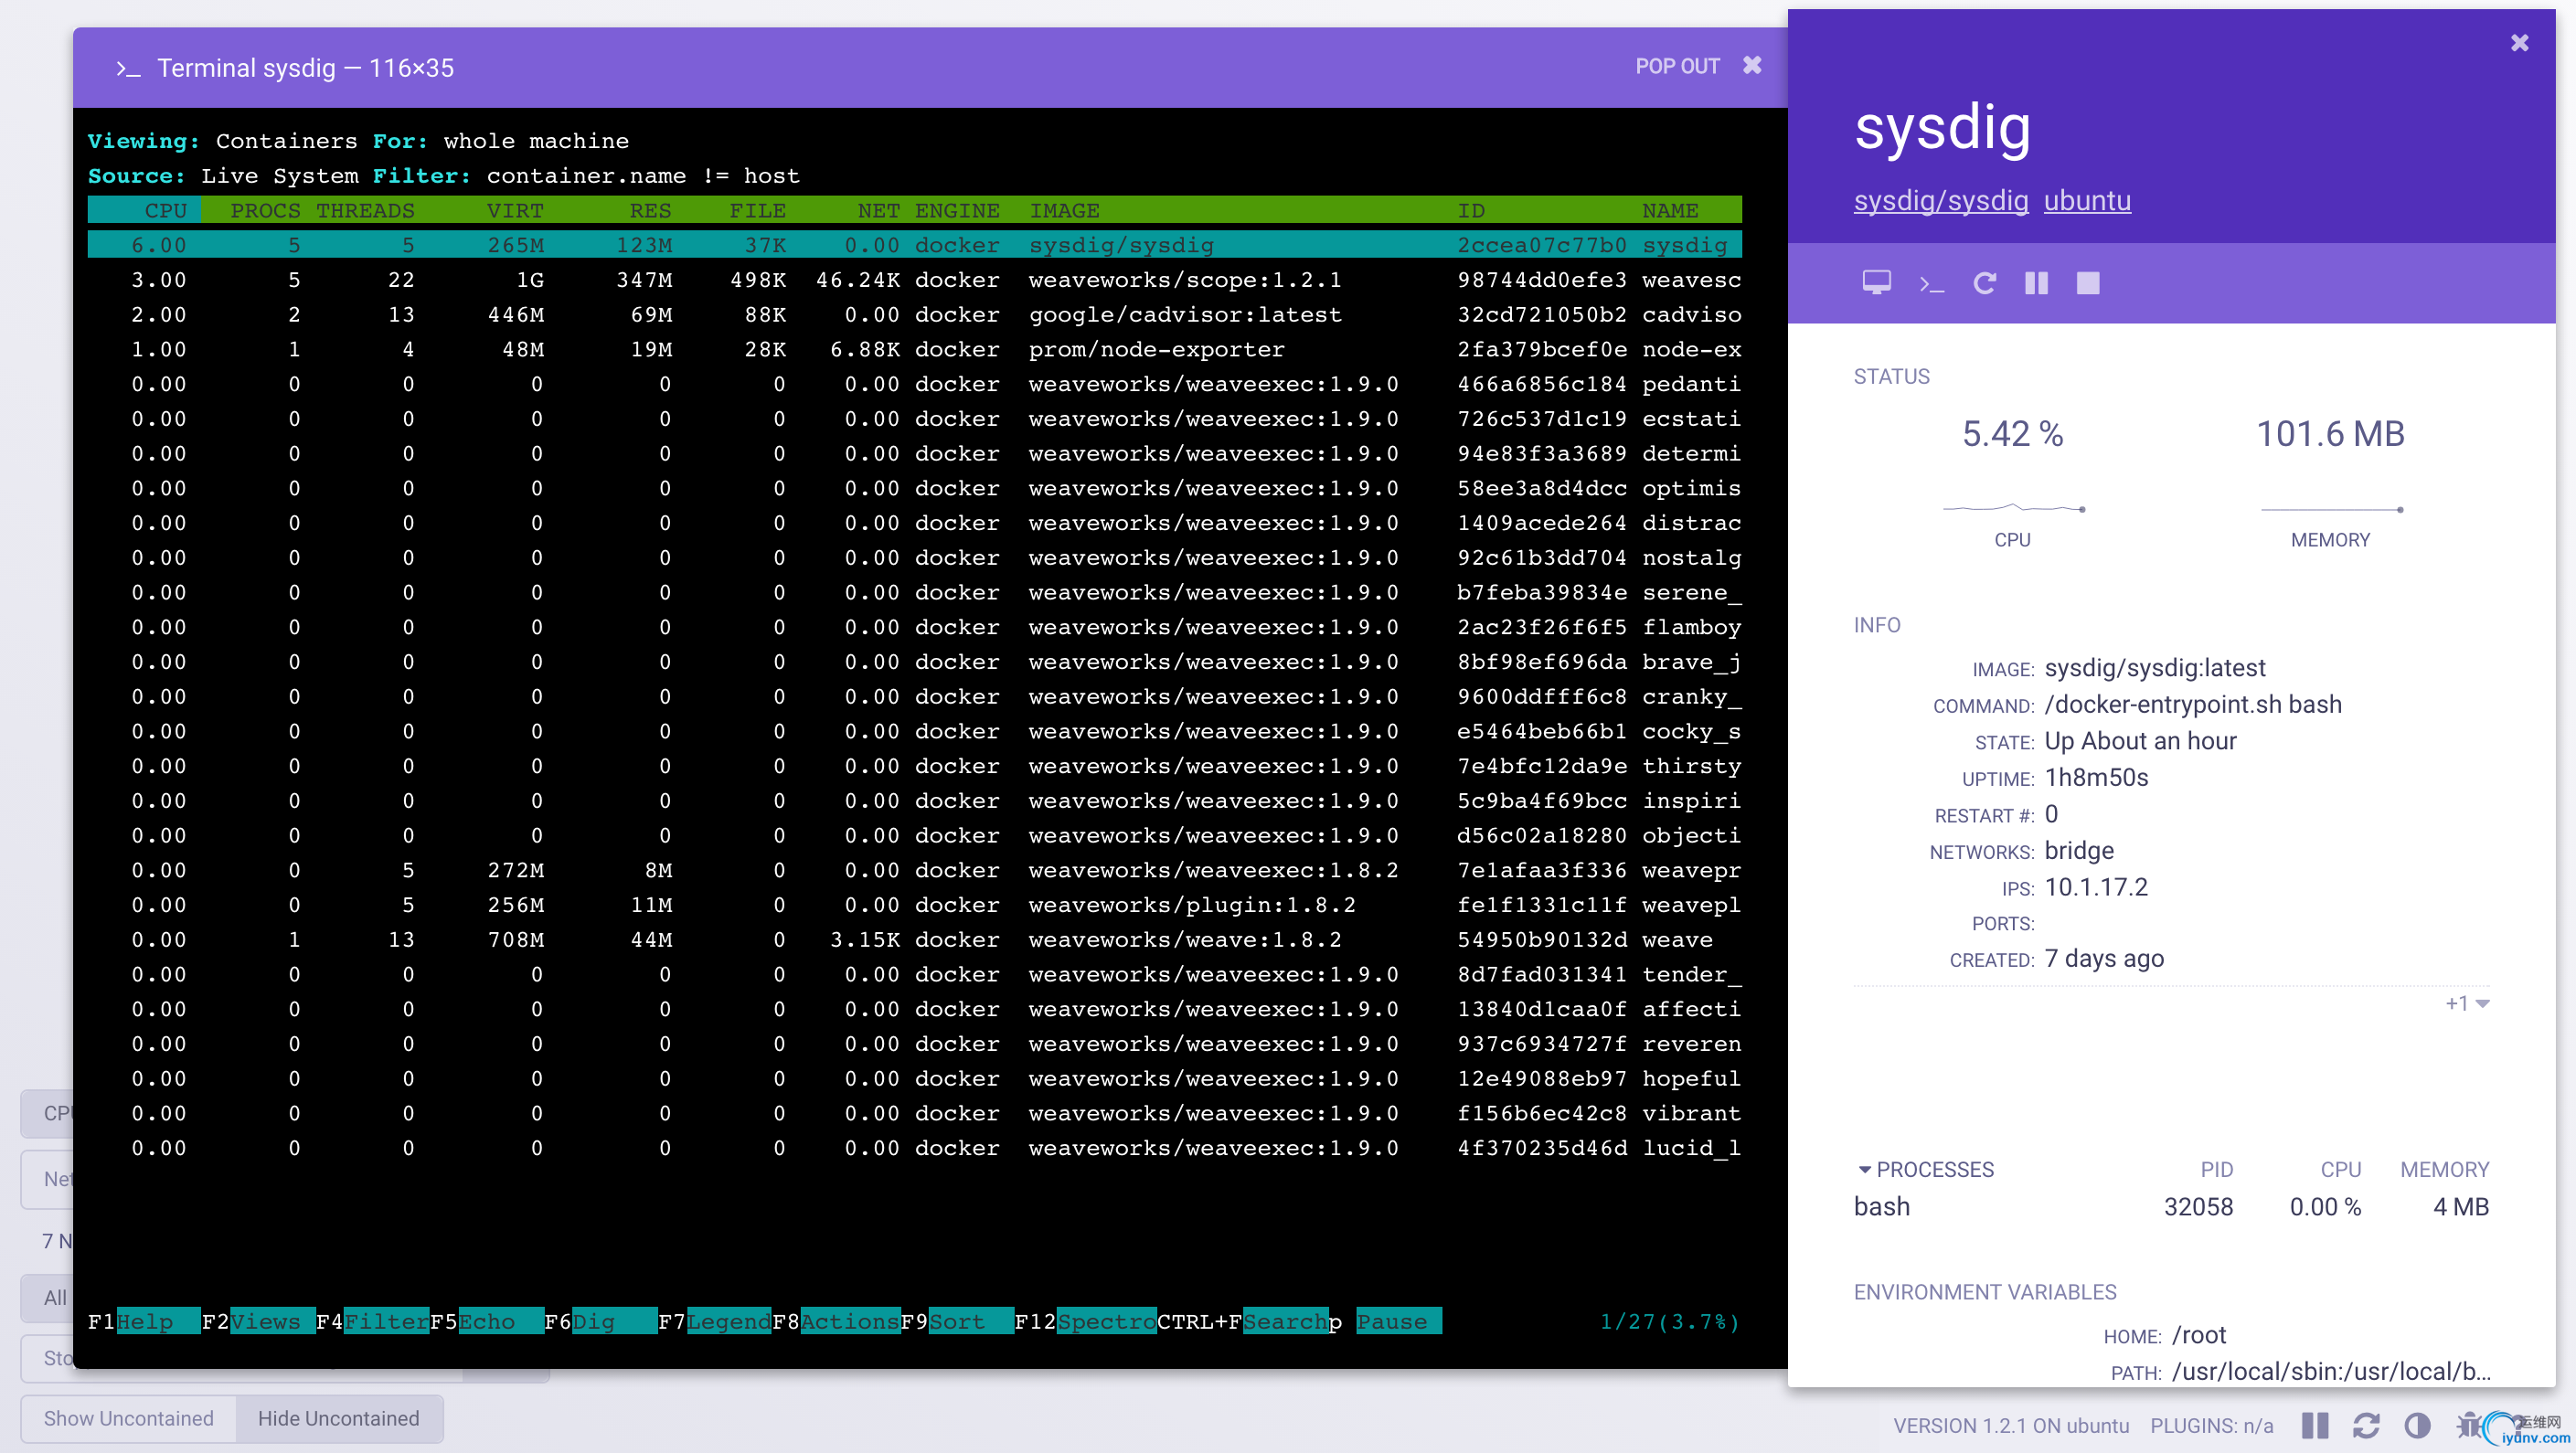Sort processes by CPU column
The height and width of the screenshot is (1453, 2576).
pos(2340,1169)
